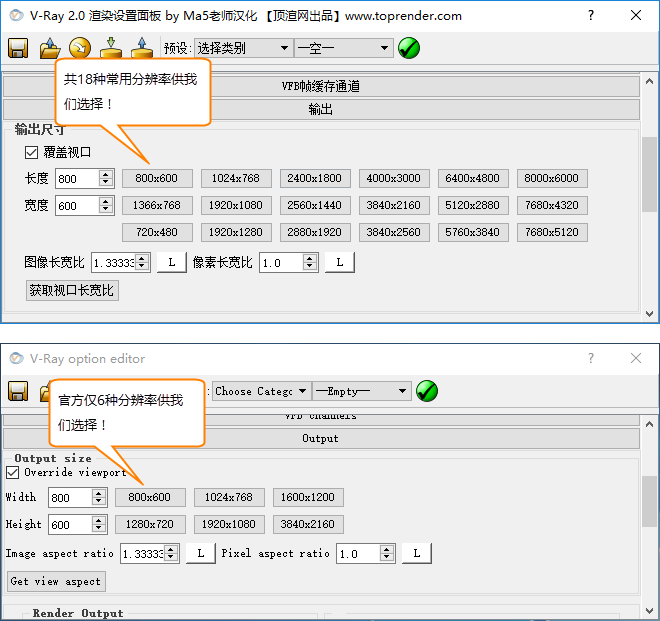Click Height input field
This screenshot has width=660, height=621.
pos(70,525)
